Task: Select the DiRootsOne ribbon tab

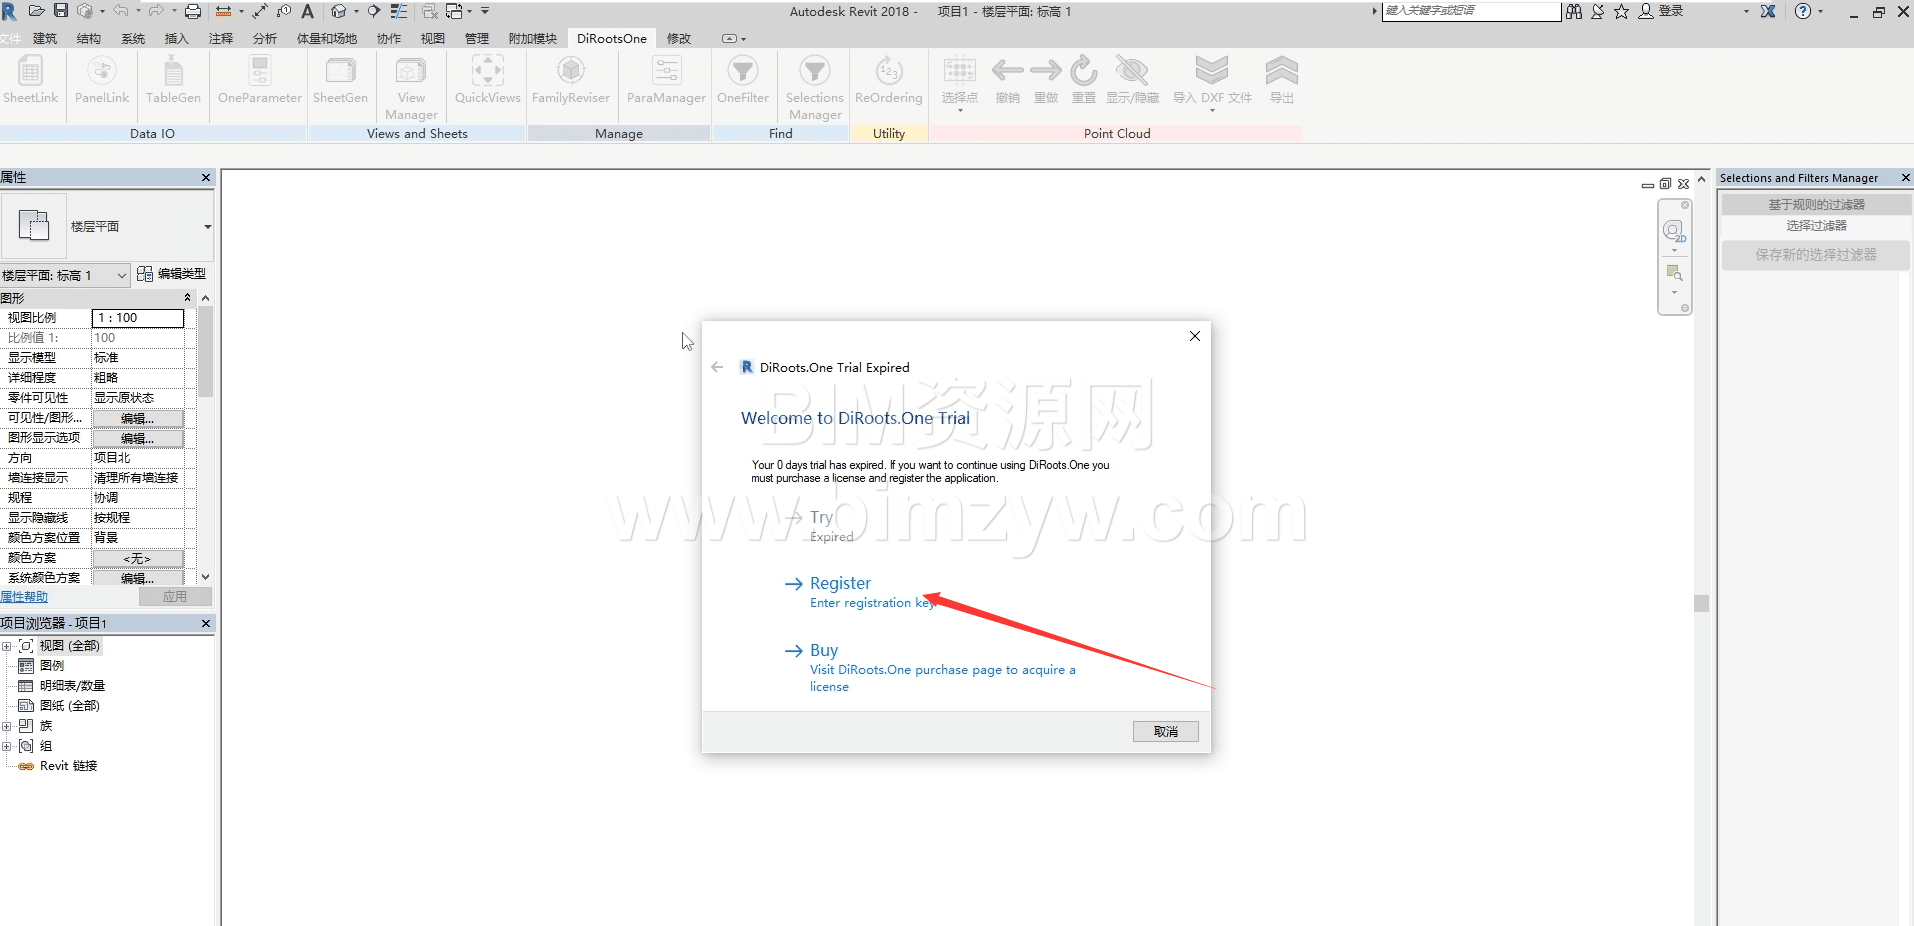Action: point(611,38)
